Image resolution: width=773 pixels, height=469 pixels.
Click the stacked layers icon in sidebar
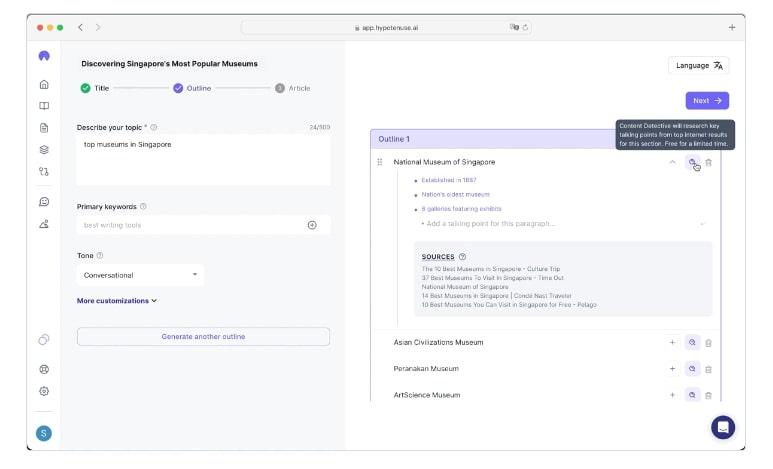(x=44, y=149)
